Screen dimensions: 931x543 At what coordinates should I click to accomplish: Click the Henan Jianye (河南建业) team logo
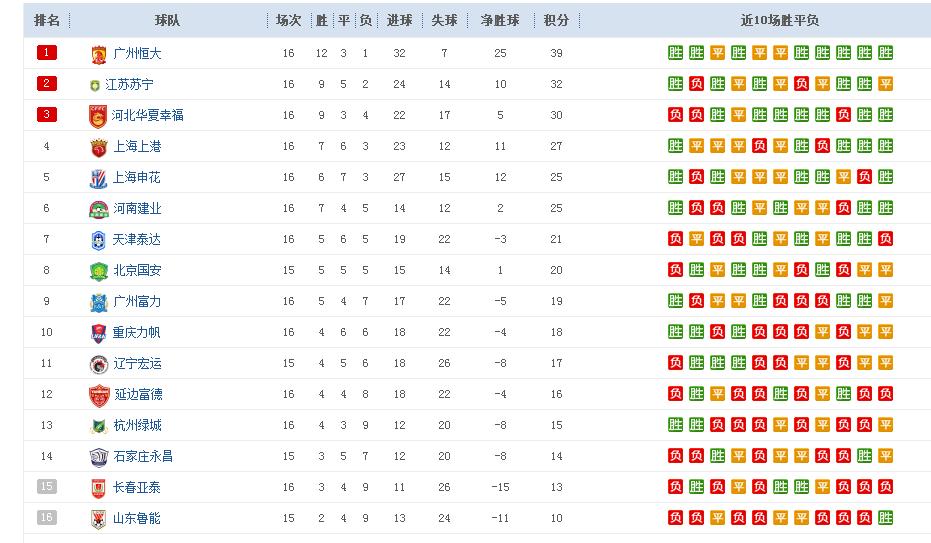[98, 209]
